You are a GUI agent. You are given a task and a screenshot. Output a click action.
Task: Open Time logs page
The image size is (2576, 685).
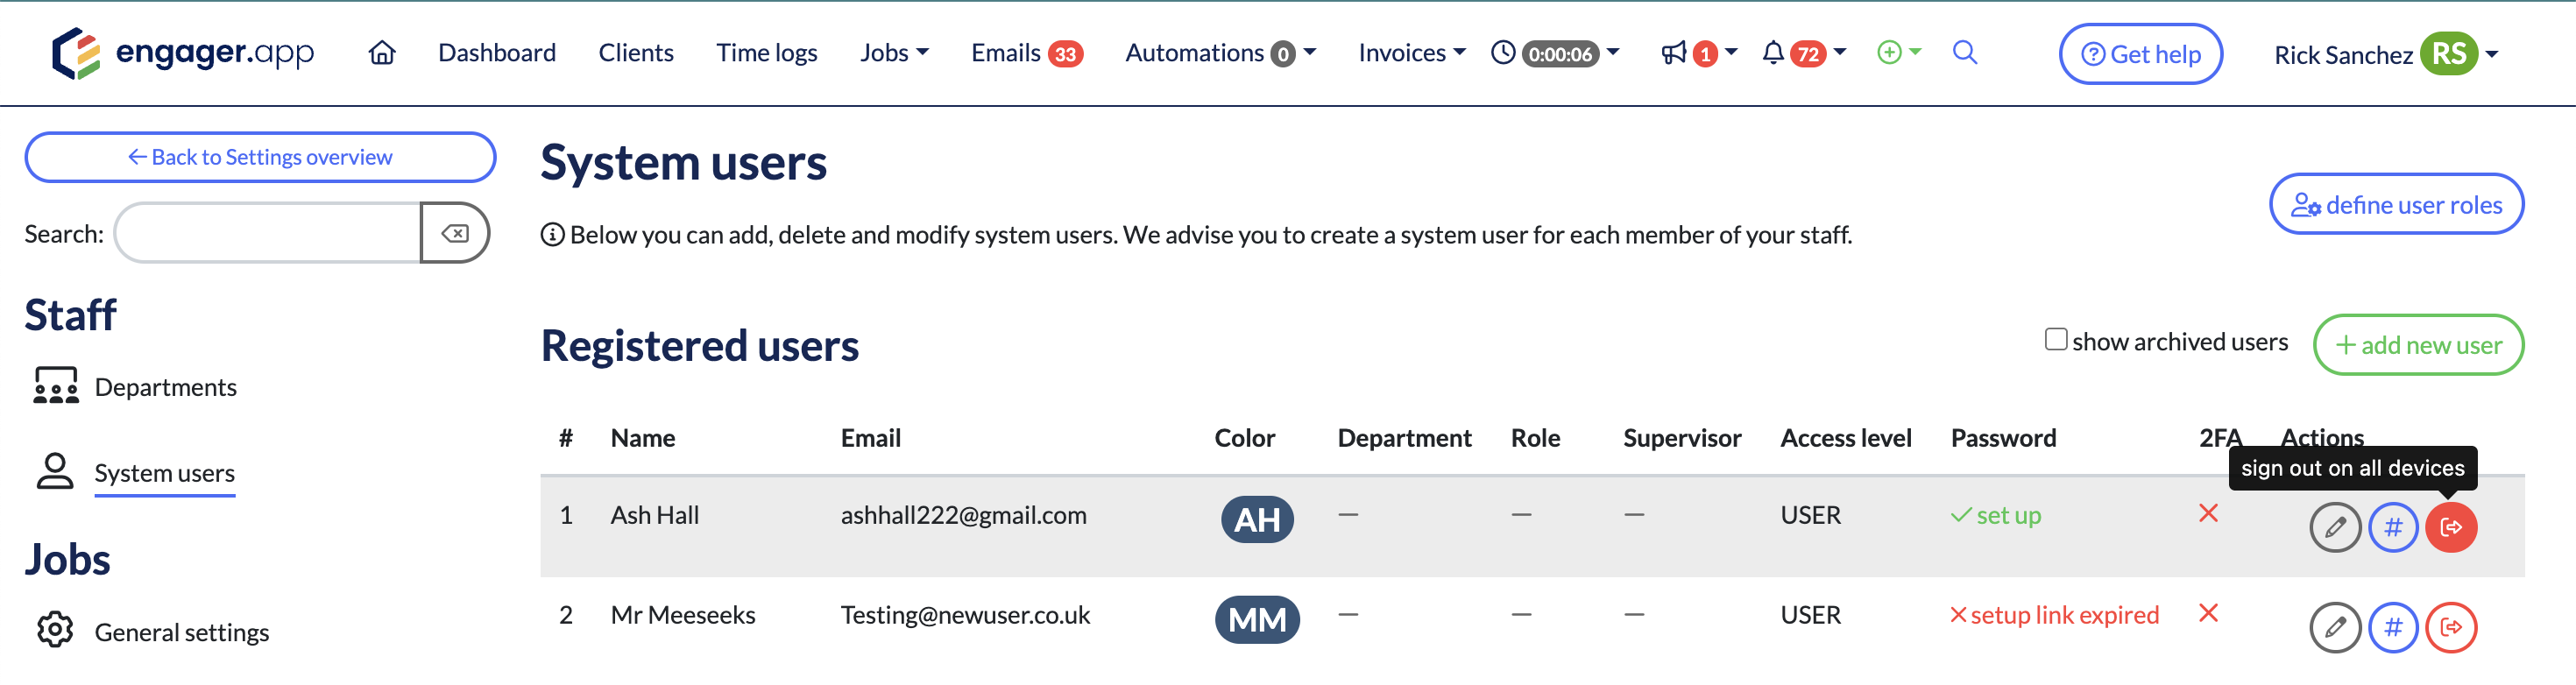pos(766,53)
